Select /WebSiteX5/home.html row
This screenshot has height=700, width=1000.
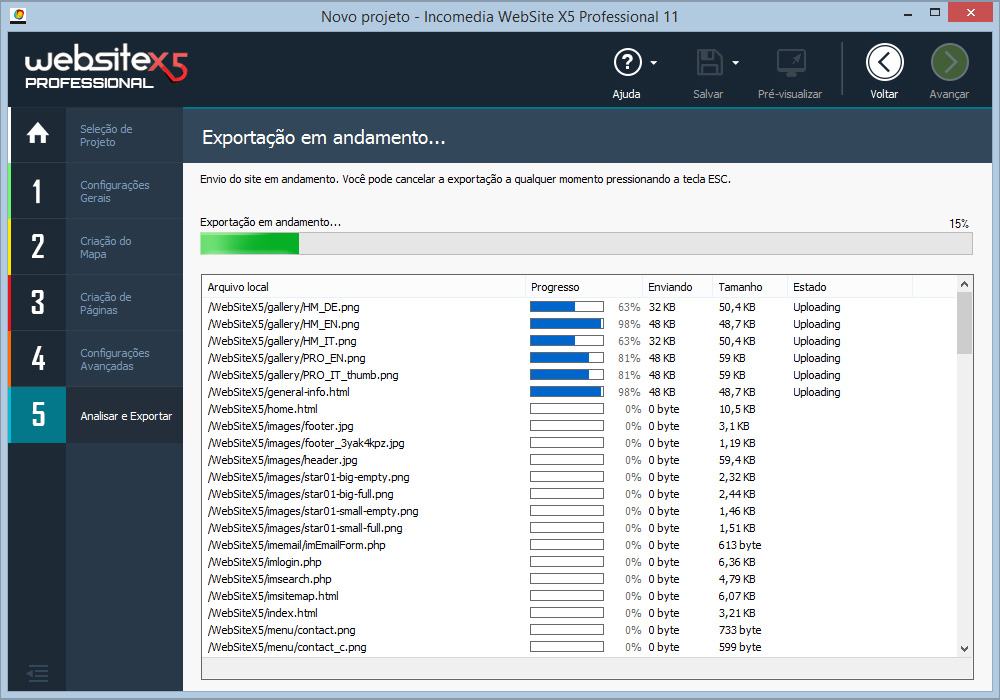click(579, 409)
